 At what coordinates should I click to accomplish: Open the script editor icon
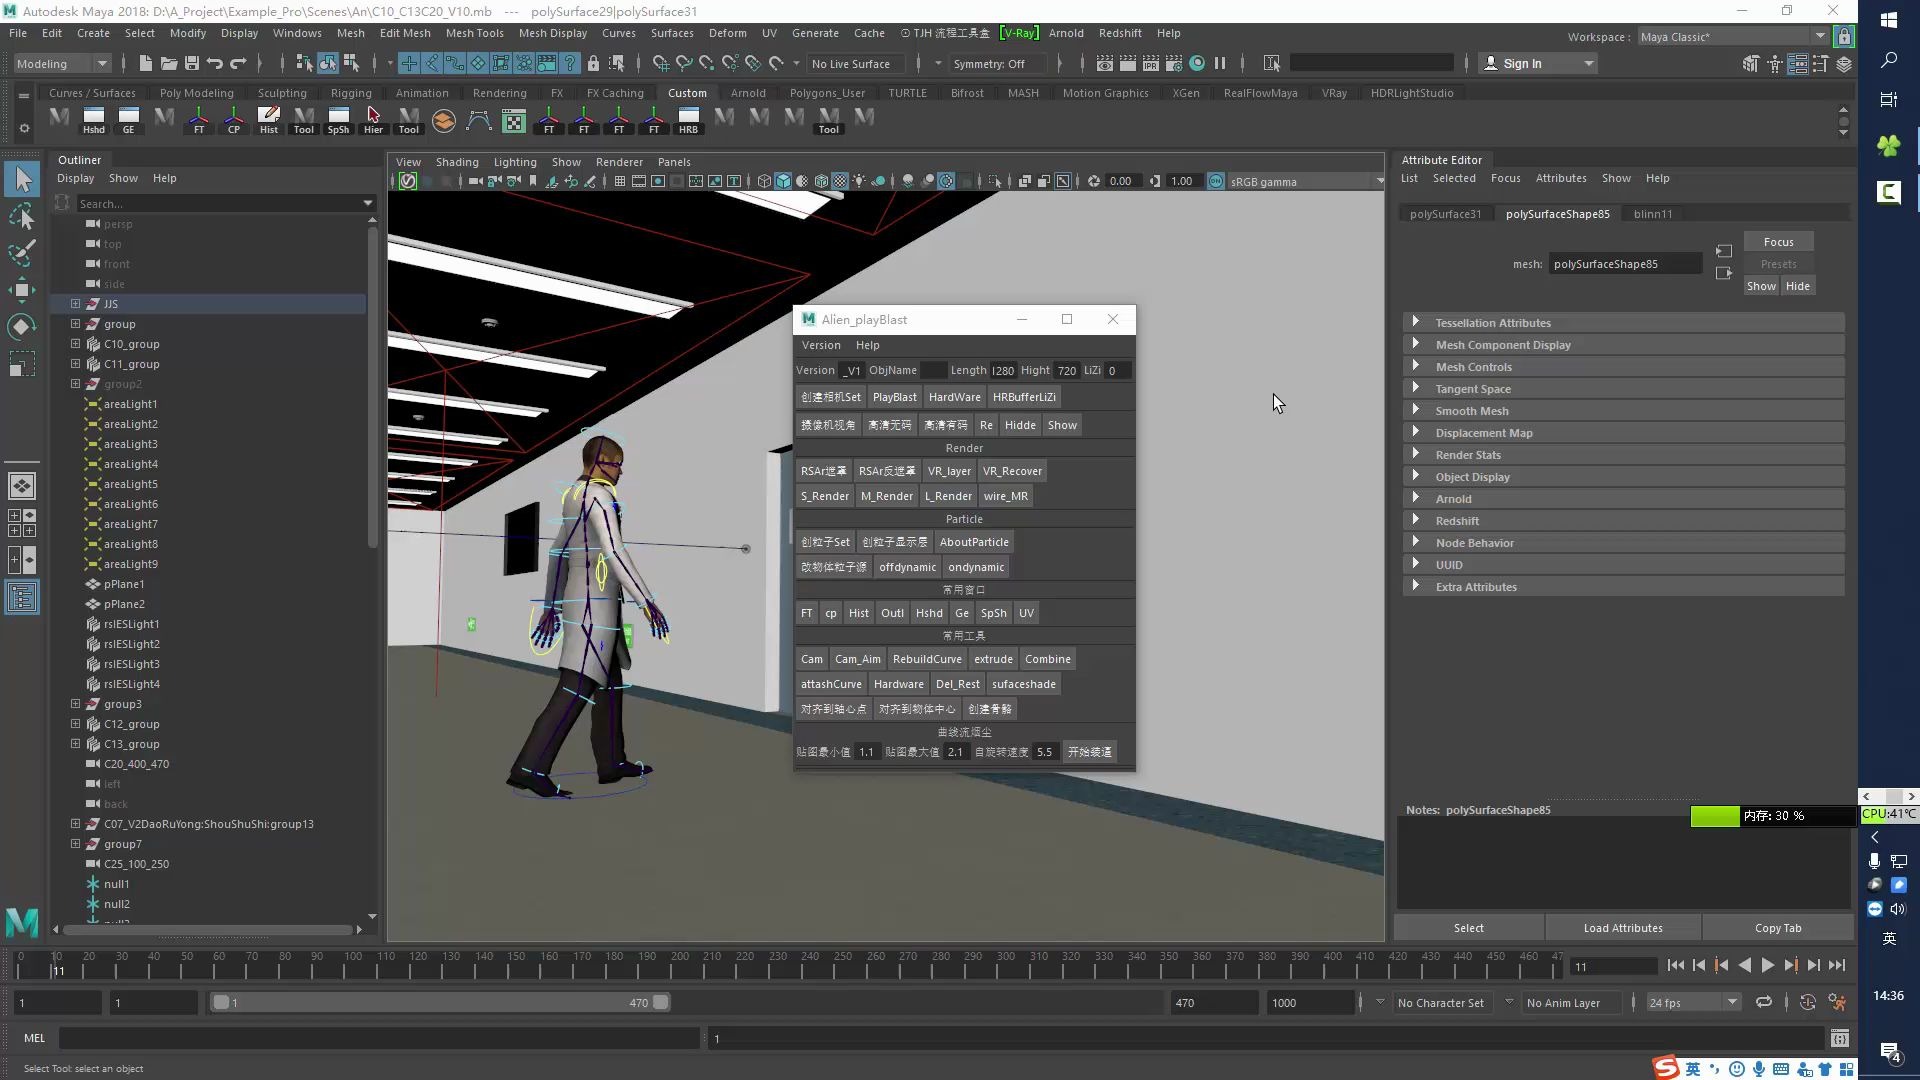(1839, 1038)
